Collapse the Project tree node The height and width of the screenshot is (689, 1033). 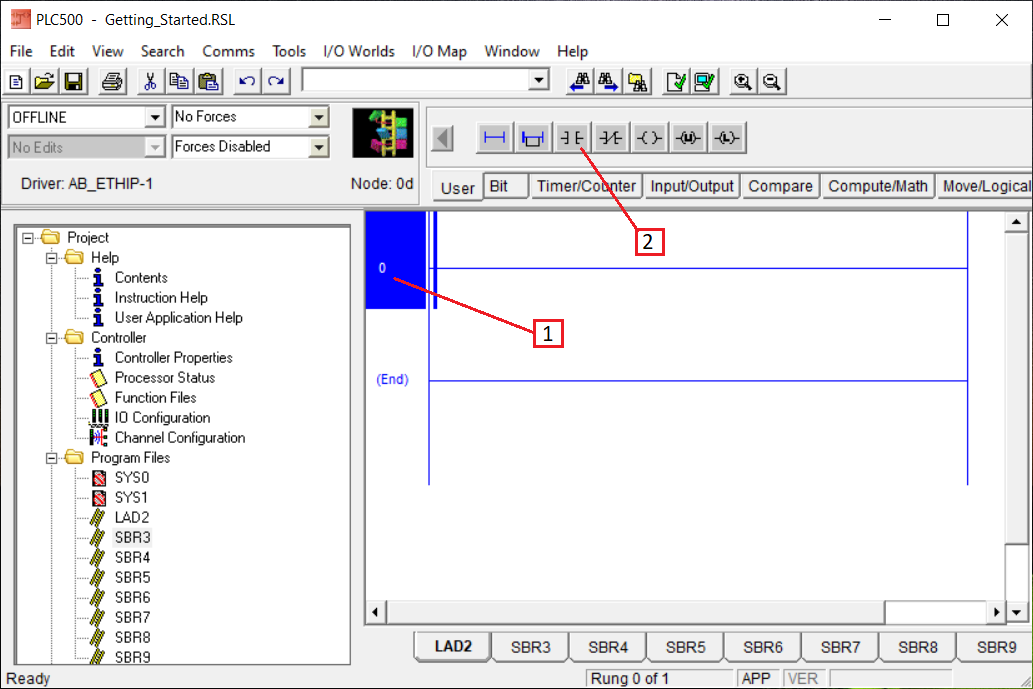(28, 238)
